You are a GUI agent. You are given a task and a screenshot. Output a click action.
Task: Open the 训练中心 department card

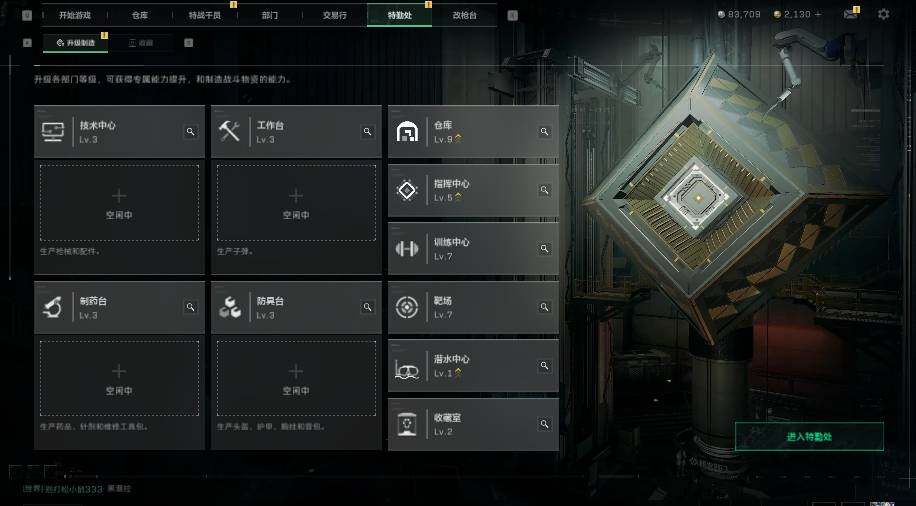coord(473,248)
